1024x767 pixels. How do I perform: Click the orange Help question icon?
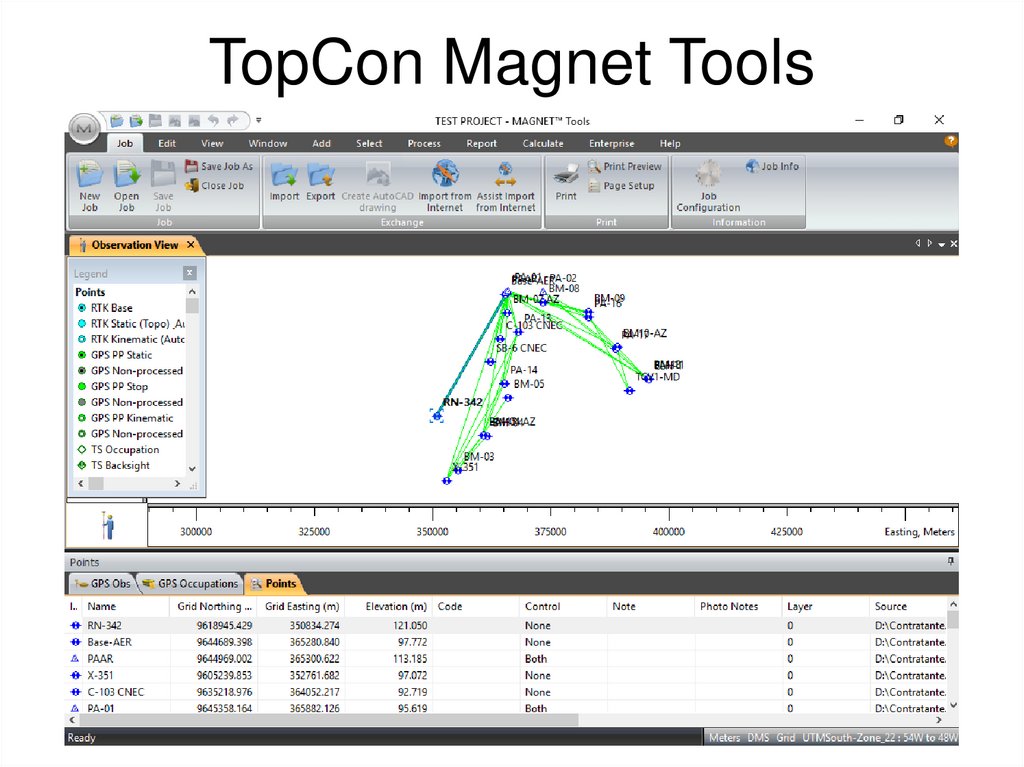(x=950, y=140)
